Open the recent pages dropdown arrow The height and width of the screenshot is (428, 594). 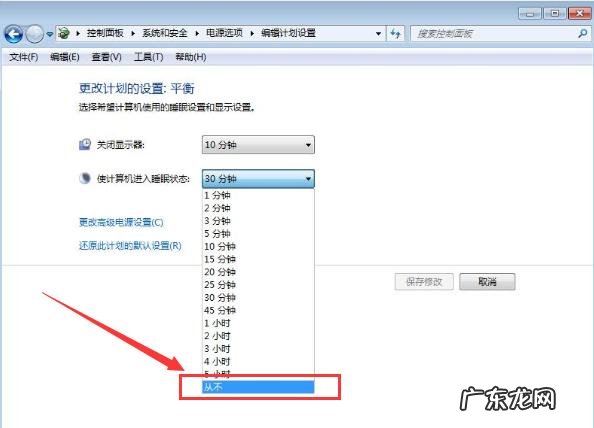[50, 34]
